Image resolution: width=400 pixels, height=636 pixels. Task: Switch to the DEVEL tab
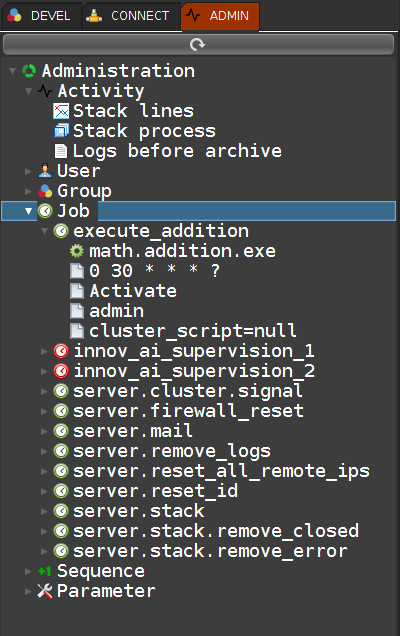coord(40,16)
